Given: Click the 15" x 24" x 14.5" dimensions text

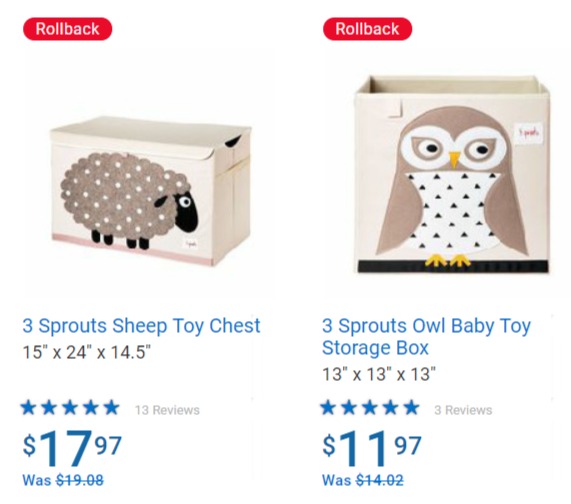Looking at the screenshot, I should [86, 352].
